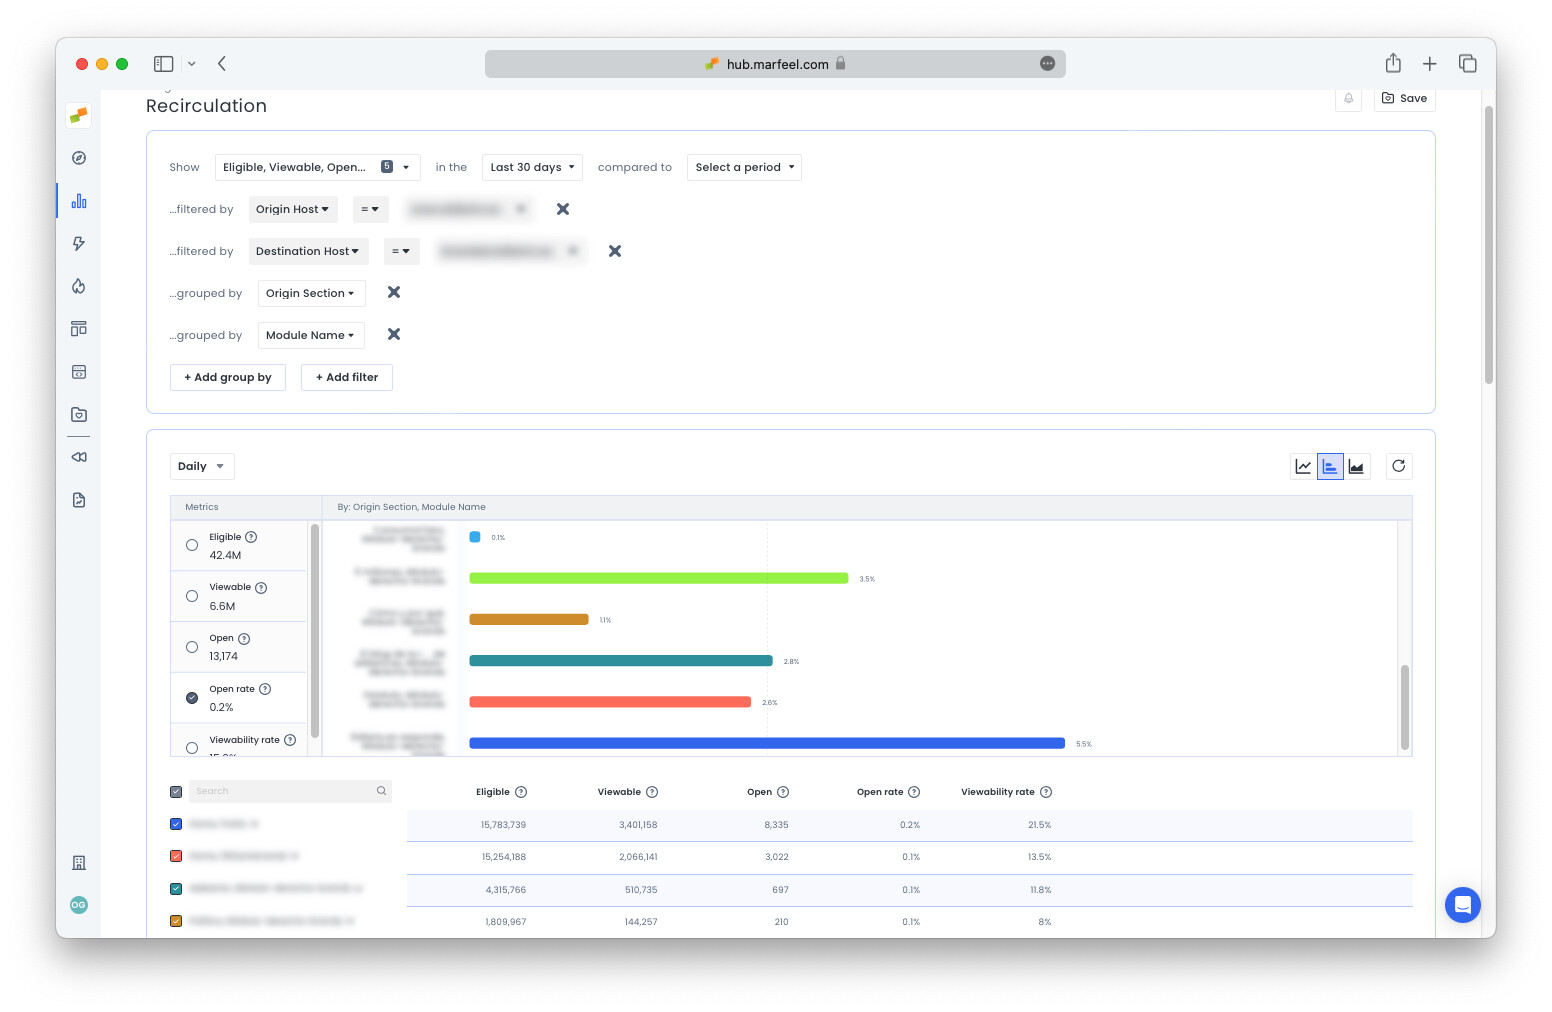This screenshot has width=1552, height=1012.
Task: Open the Safari tab overview icon
Action: tap(1467, 63)
